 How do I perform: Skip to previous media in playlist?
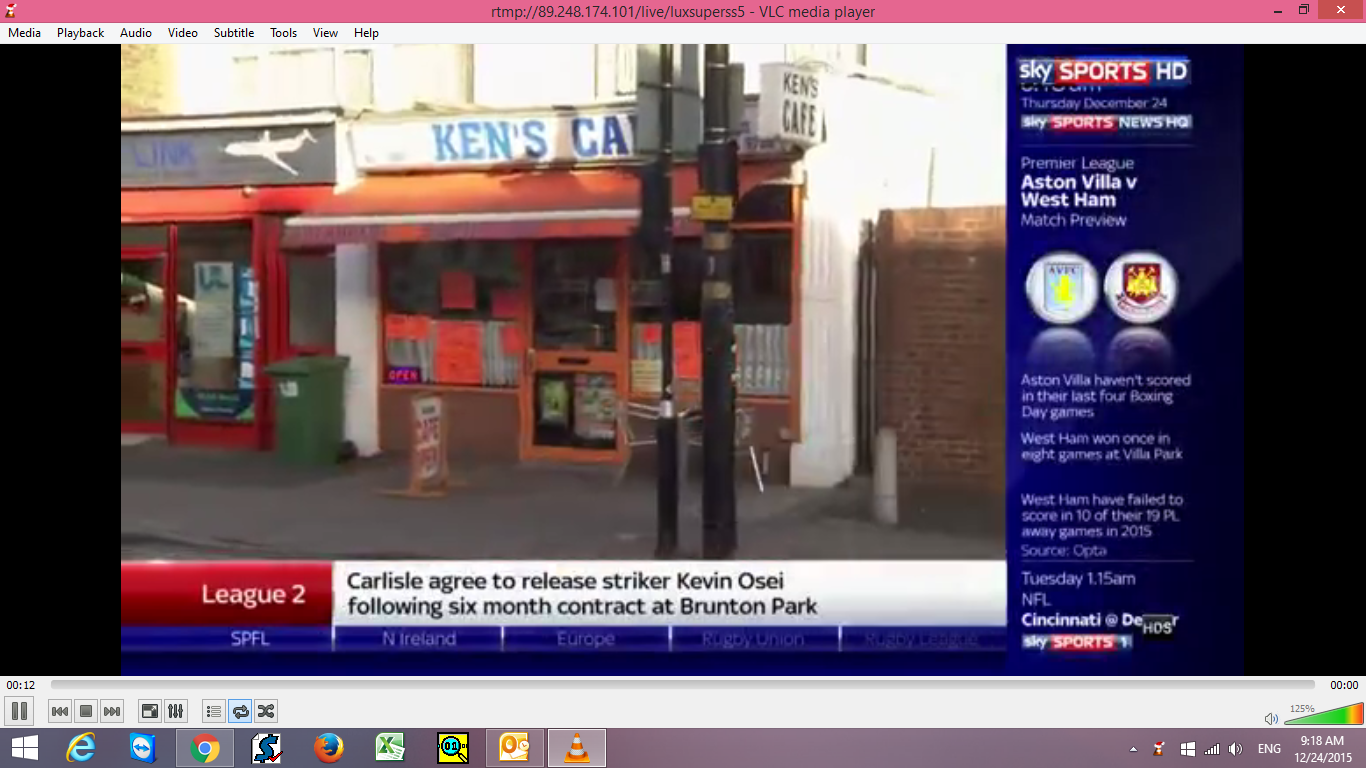[60, 711]
